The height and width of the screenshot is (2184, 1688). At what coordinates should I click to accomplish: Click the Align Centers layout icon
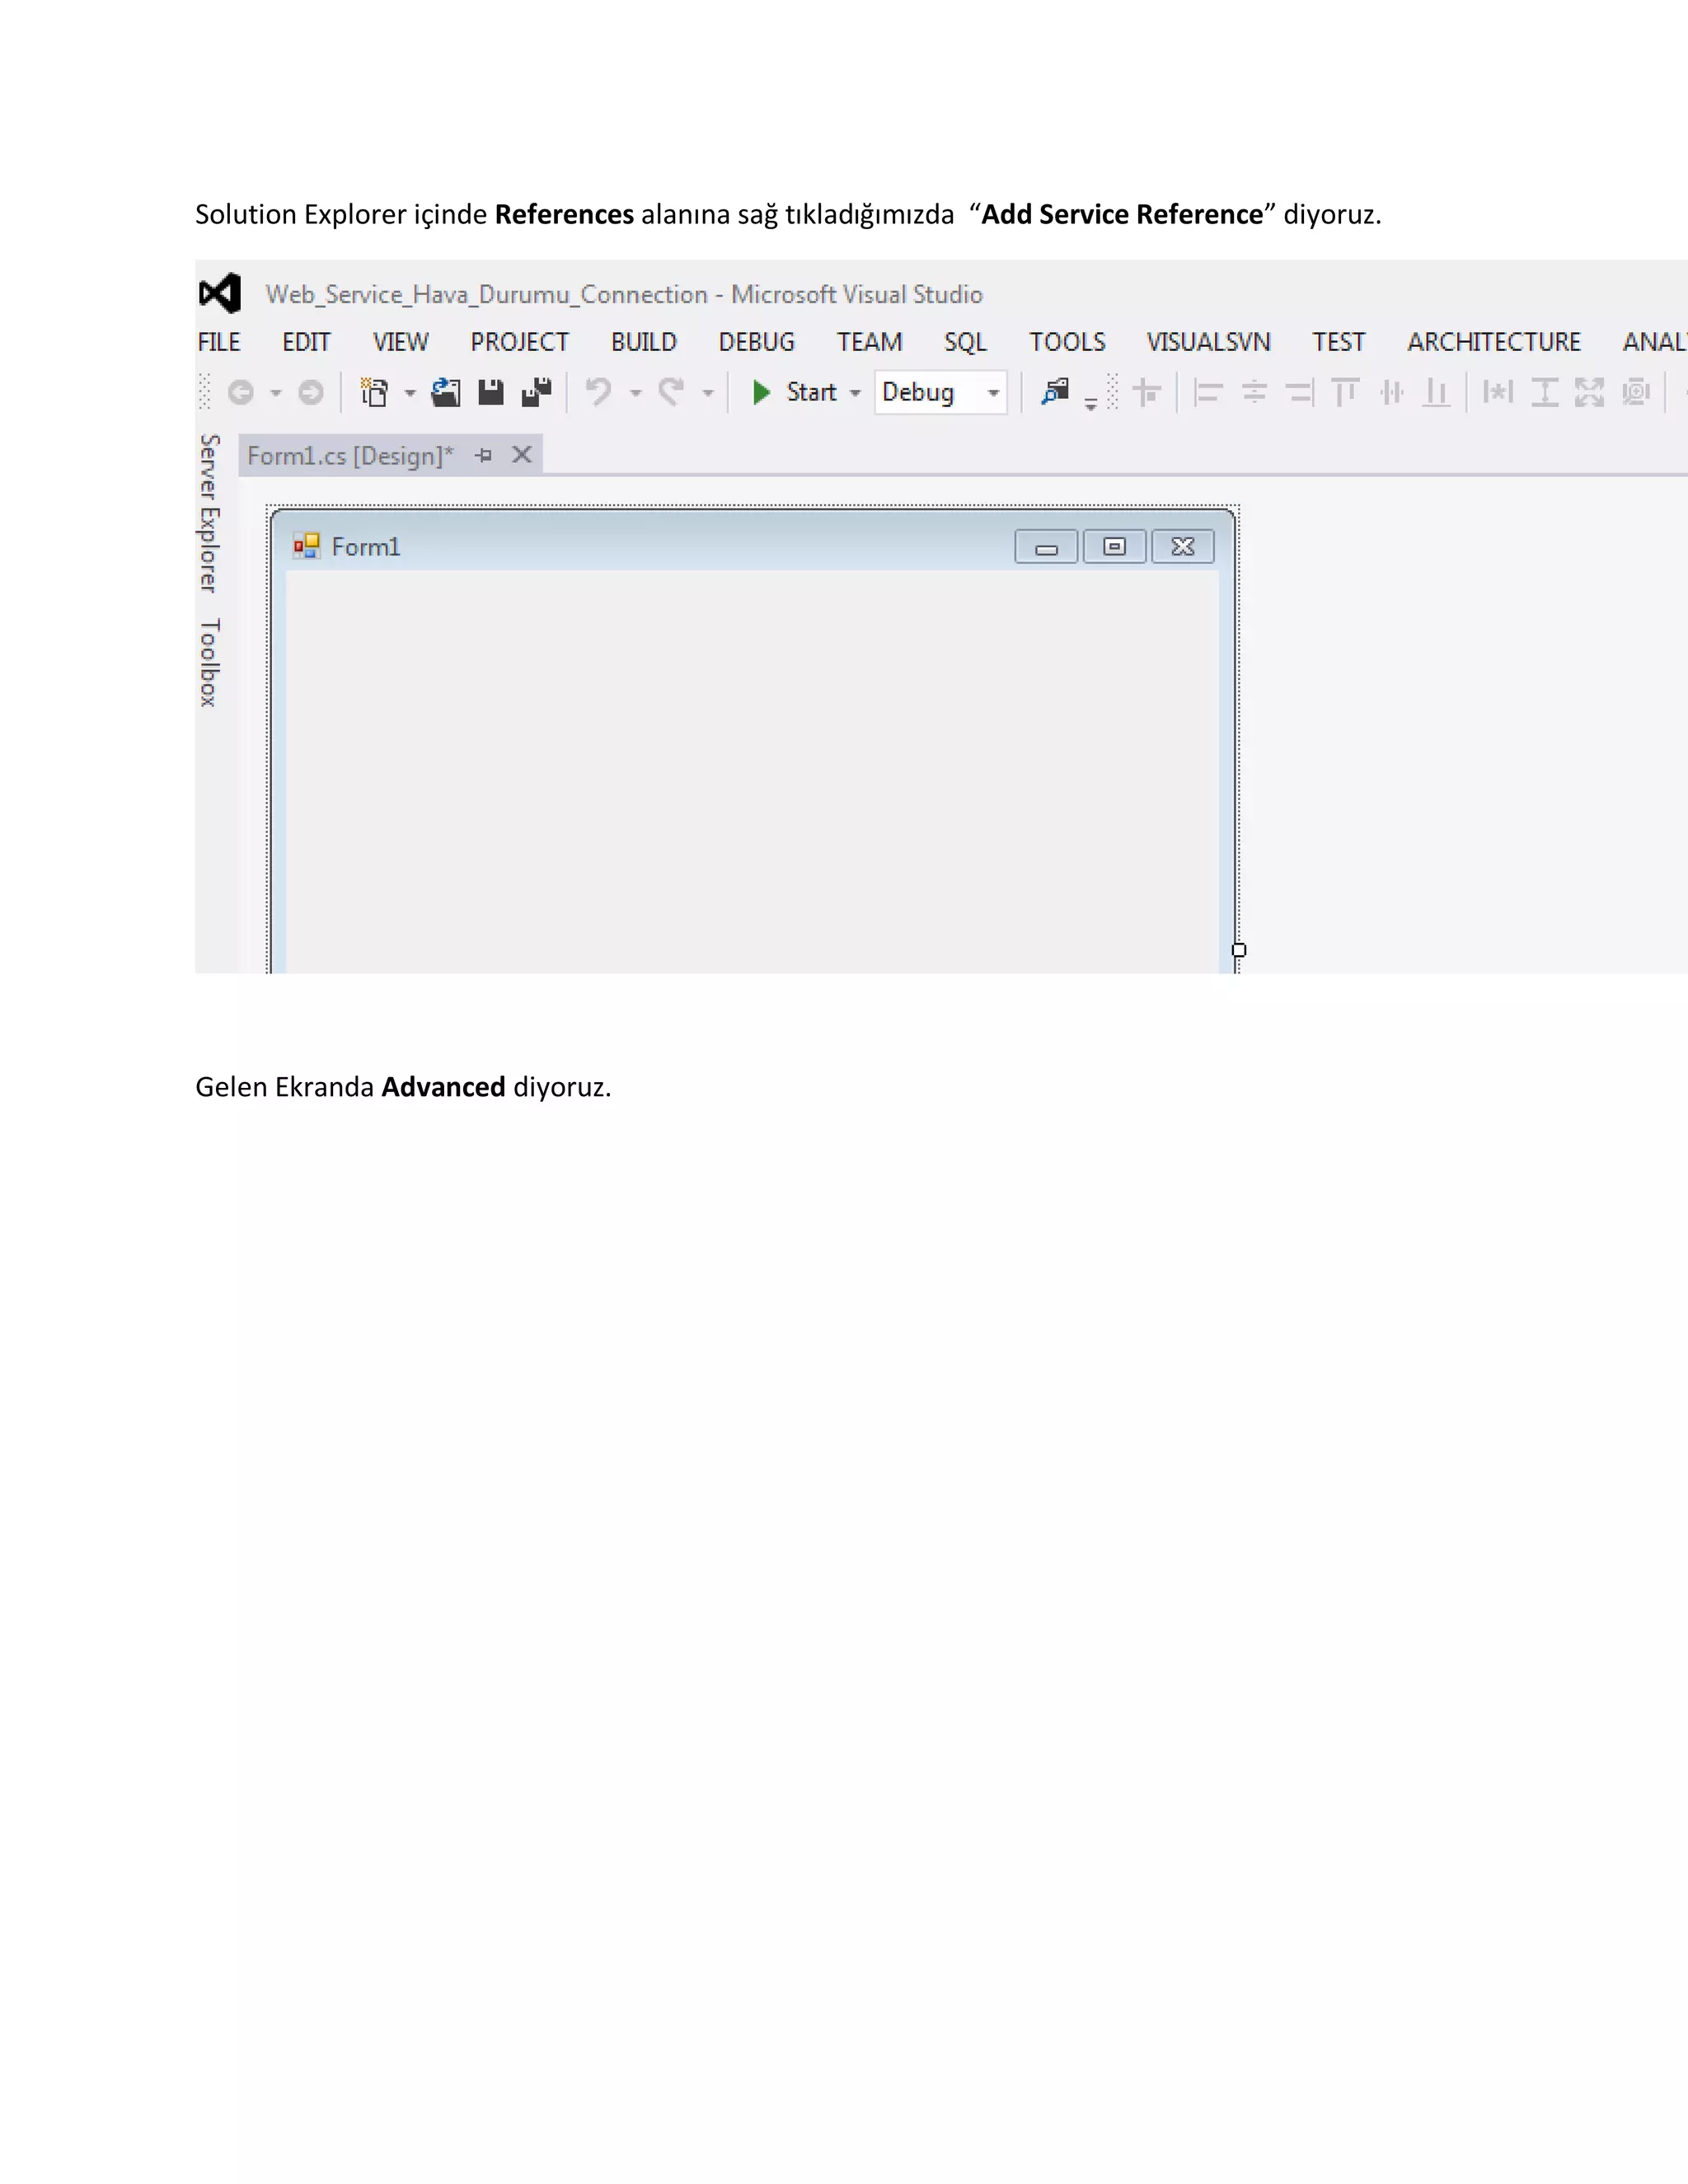click(1254, 392)
